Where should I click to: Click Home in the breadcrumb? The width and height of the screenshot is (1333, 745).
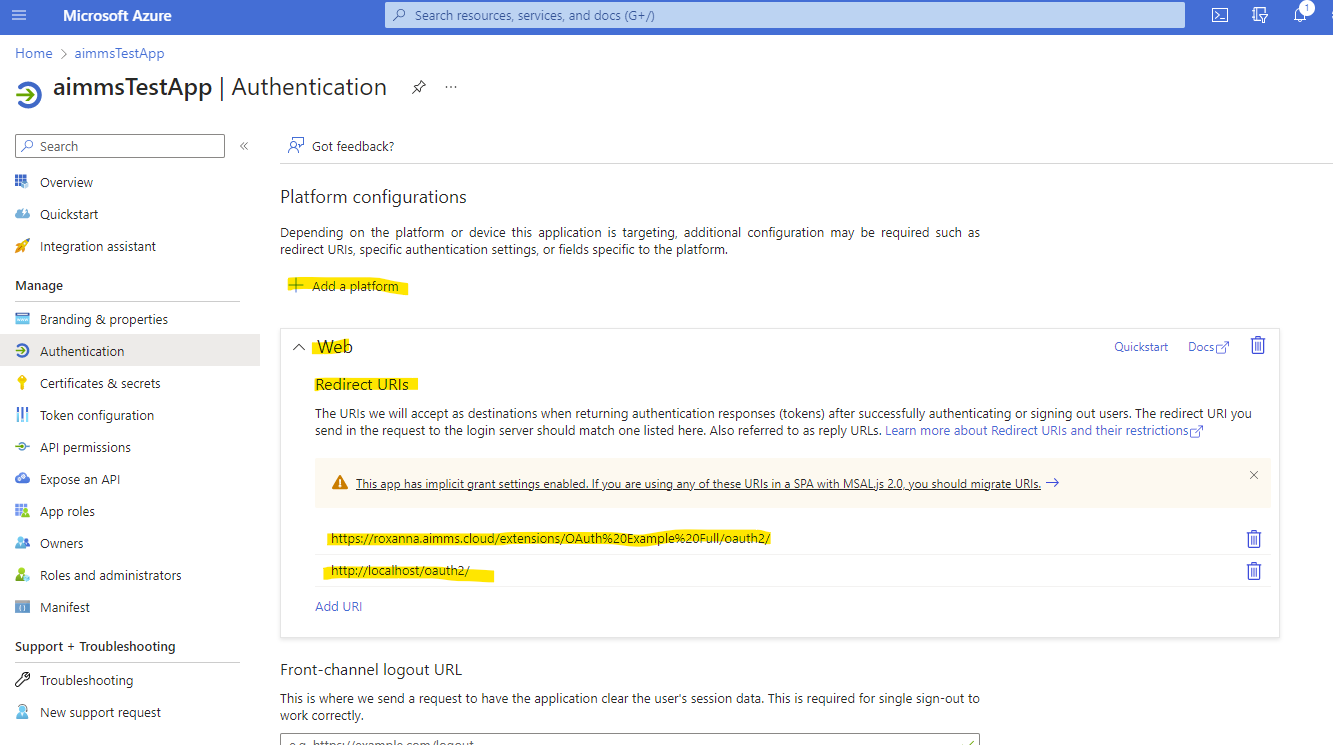(33, 53)
